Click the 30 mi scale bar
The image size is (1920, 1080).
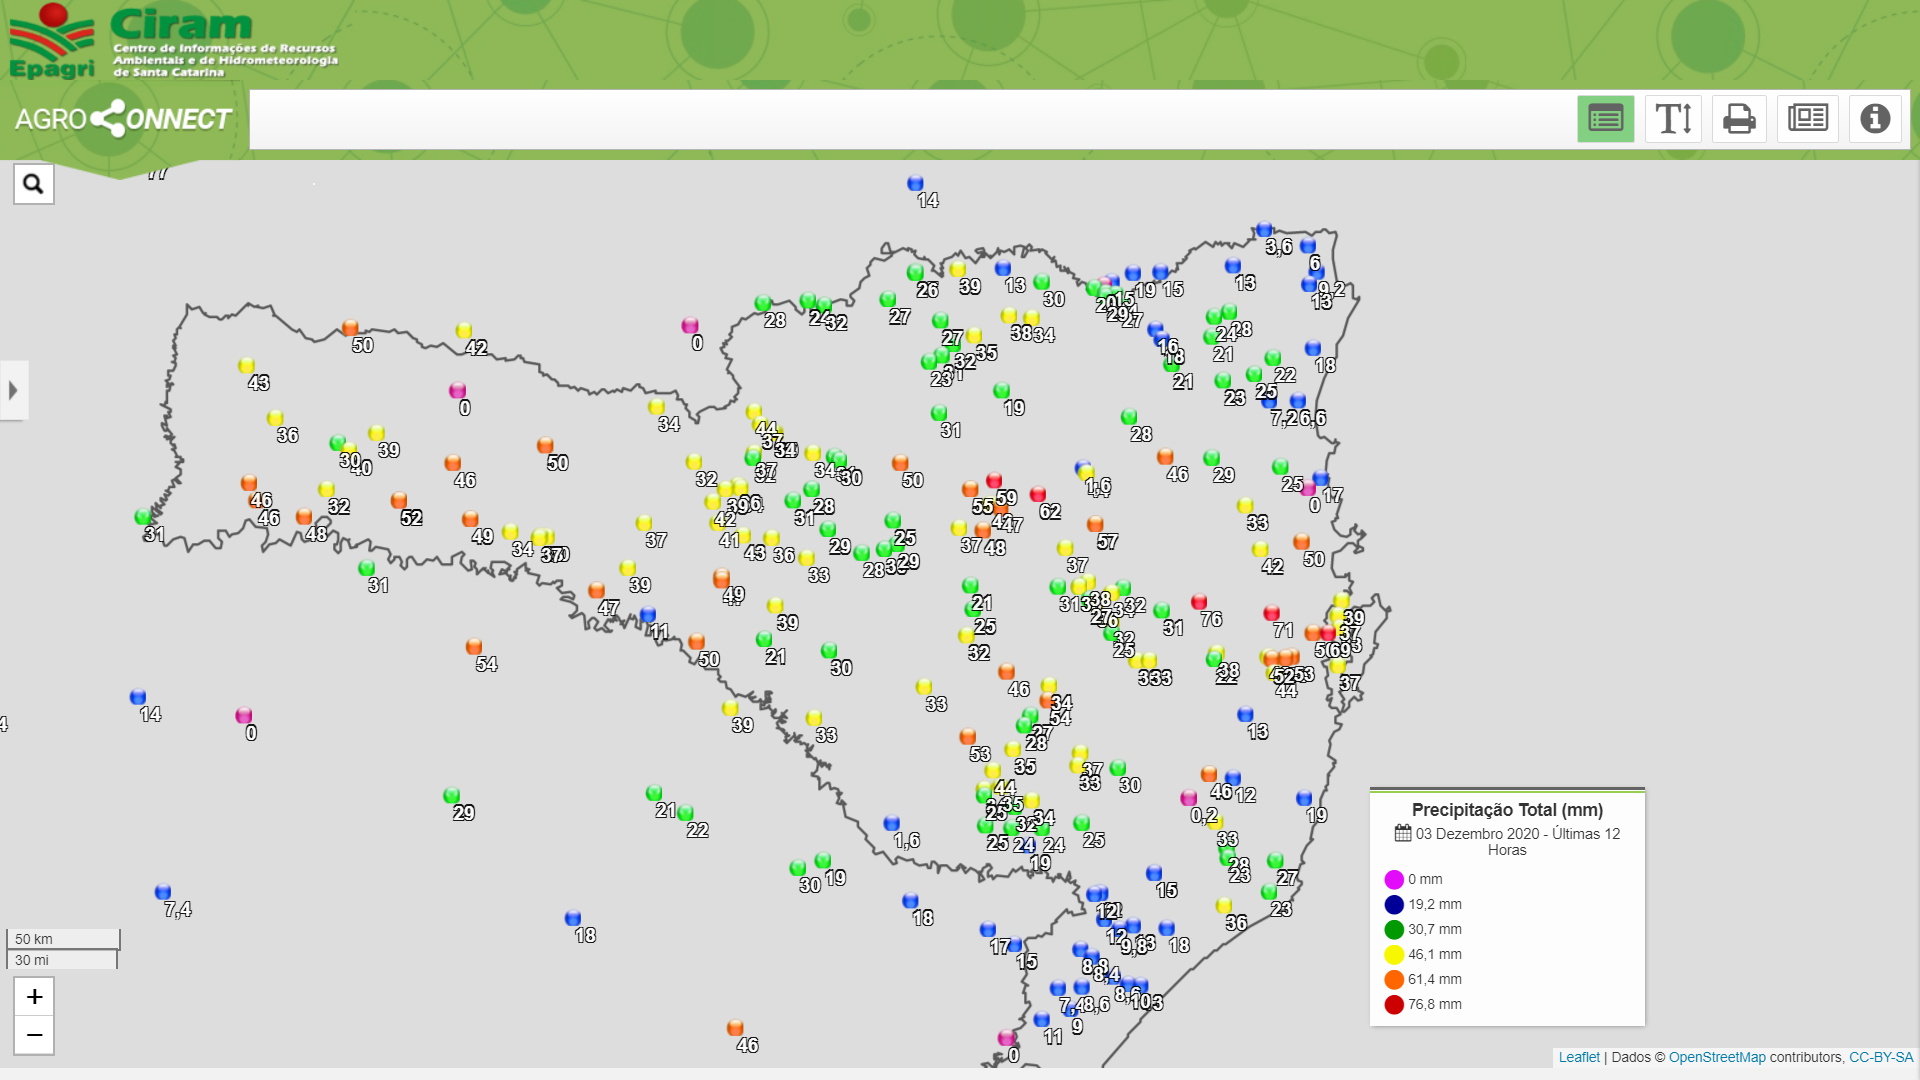click(x=61, y=960)
